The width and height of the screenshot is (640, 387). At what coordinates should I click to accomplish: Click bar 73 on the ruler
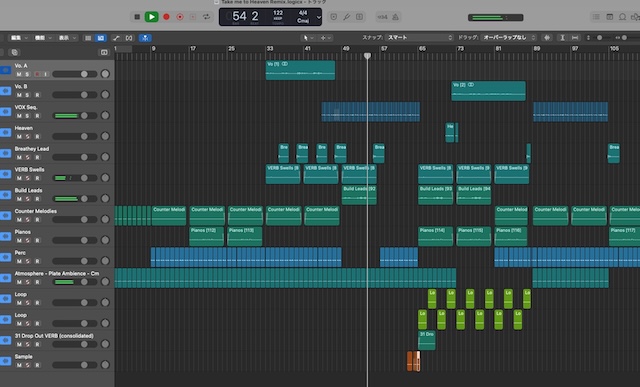tap(460, 49)
